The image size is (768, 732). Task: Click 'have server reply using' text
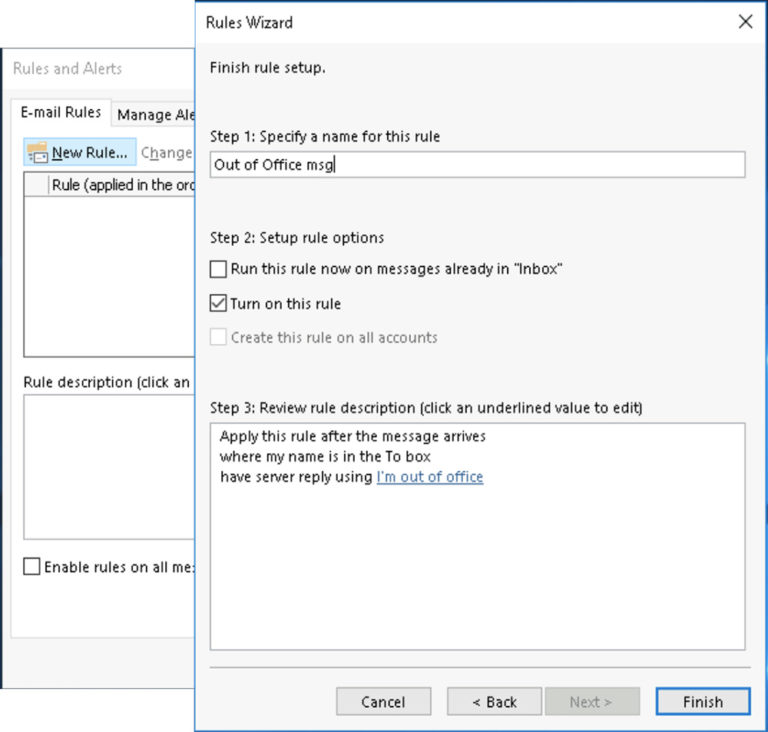pyautogui.click(x=296, y=477)
